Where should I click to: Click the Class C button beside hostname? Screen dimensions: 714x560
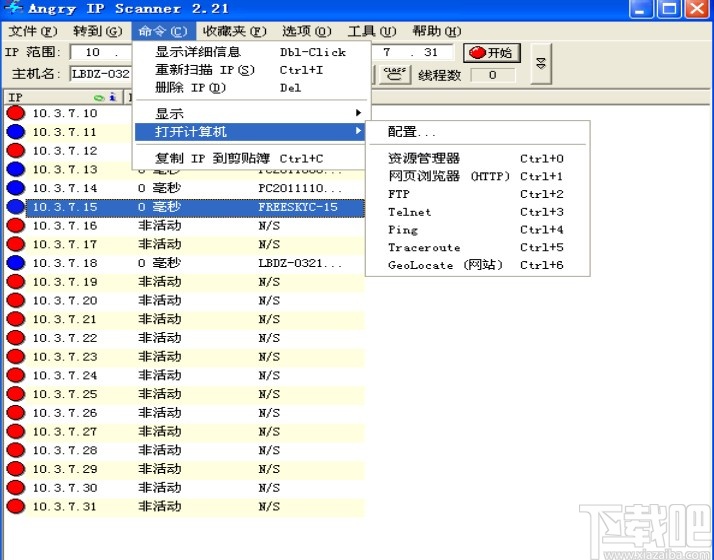pos(395,74)
